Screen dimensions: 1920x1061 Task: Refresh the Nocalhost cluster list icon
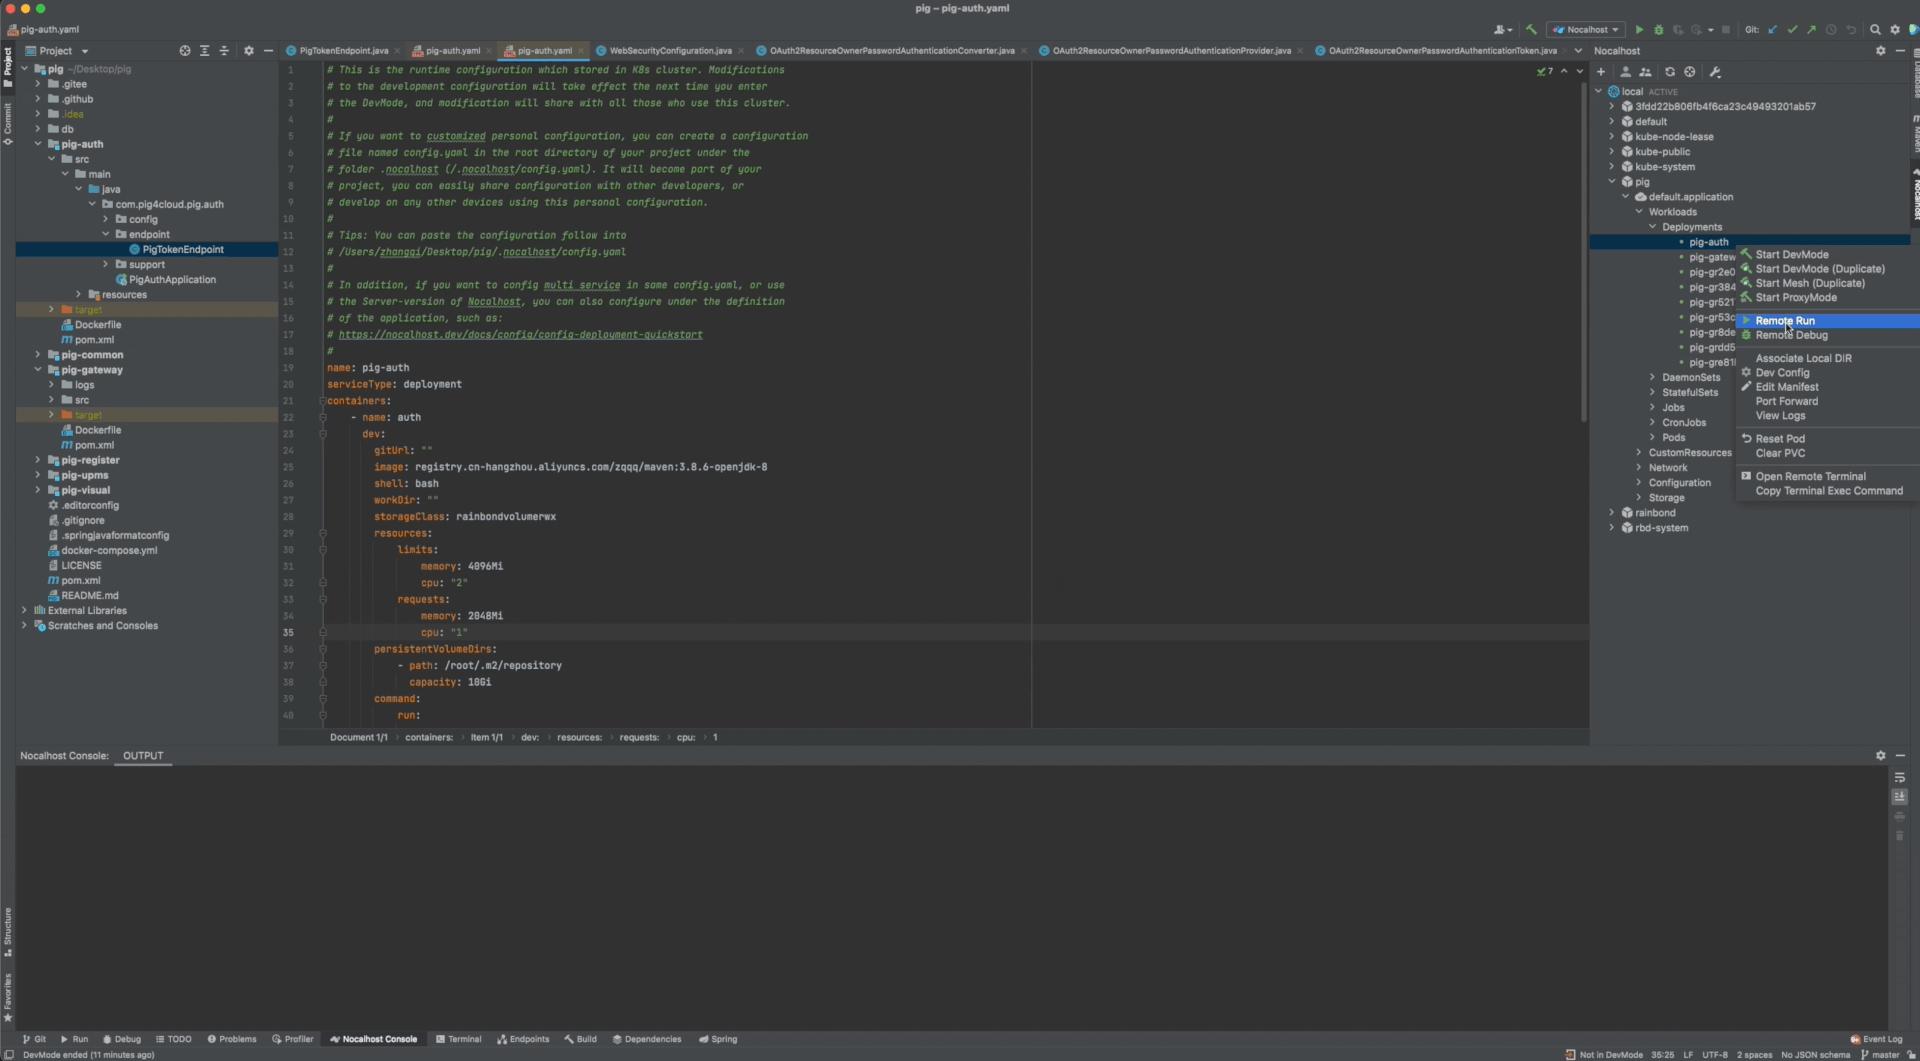point(1670,72)
